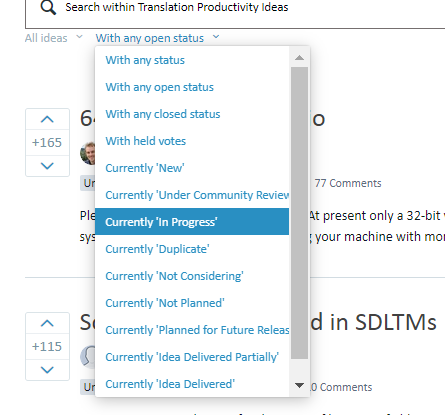The height and width of the screenshot is (415, 445).
Task: Click the dropdown list scroll-down arrow
Action: (299, 385)
